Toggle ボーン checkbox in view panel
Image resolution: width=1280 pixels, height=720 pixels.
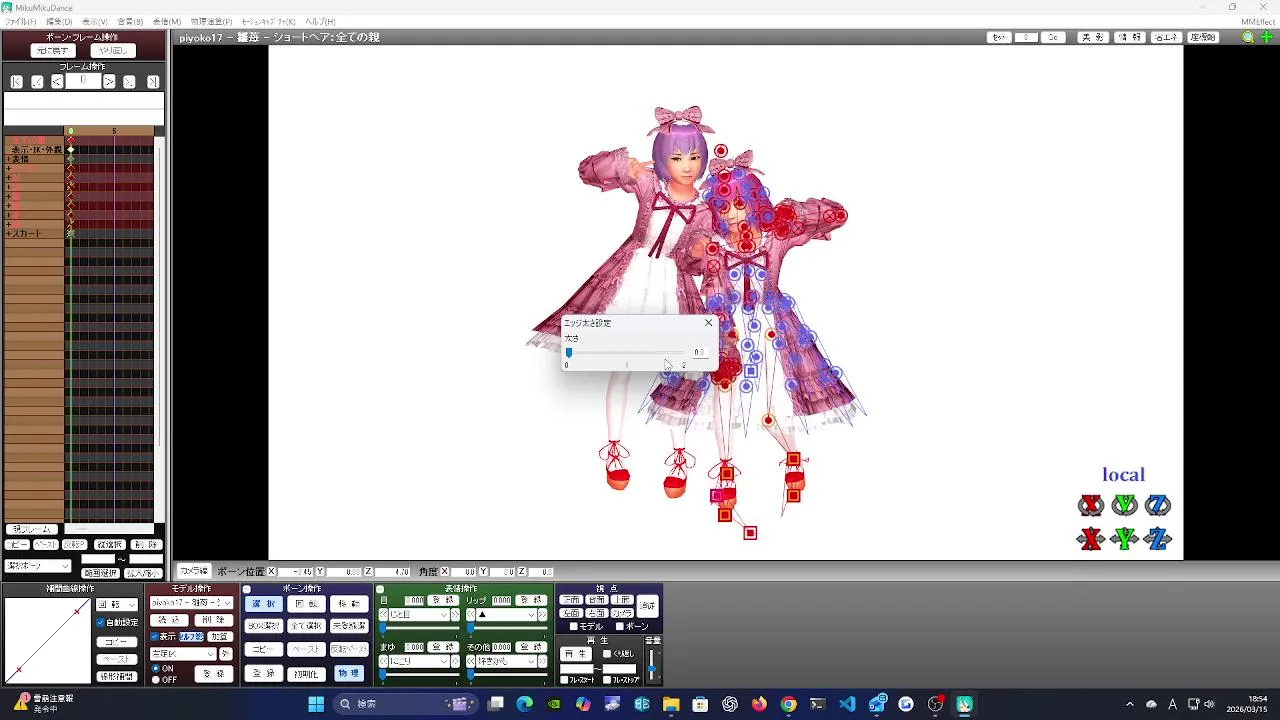point(619,626)
